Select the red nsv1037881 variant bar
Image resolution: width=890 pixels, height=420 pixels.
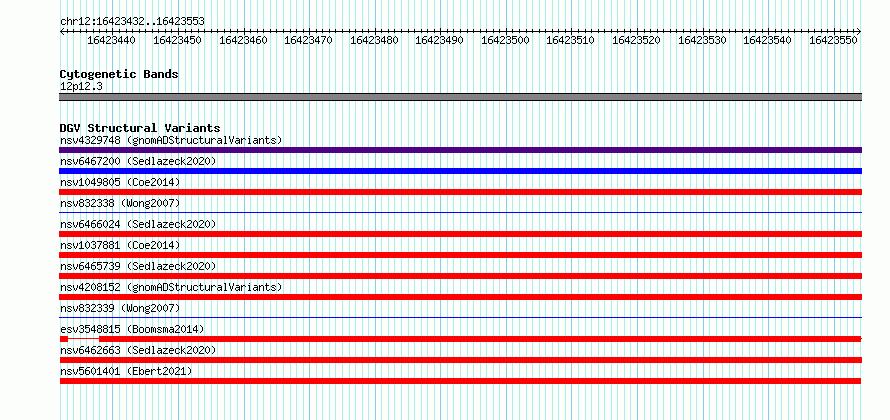(460, 255)
